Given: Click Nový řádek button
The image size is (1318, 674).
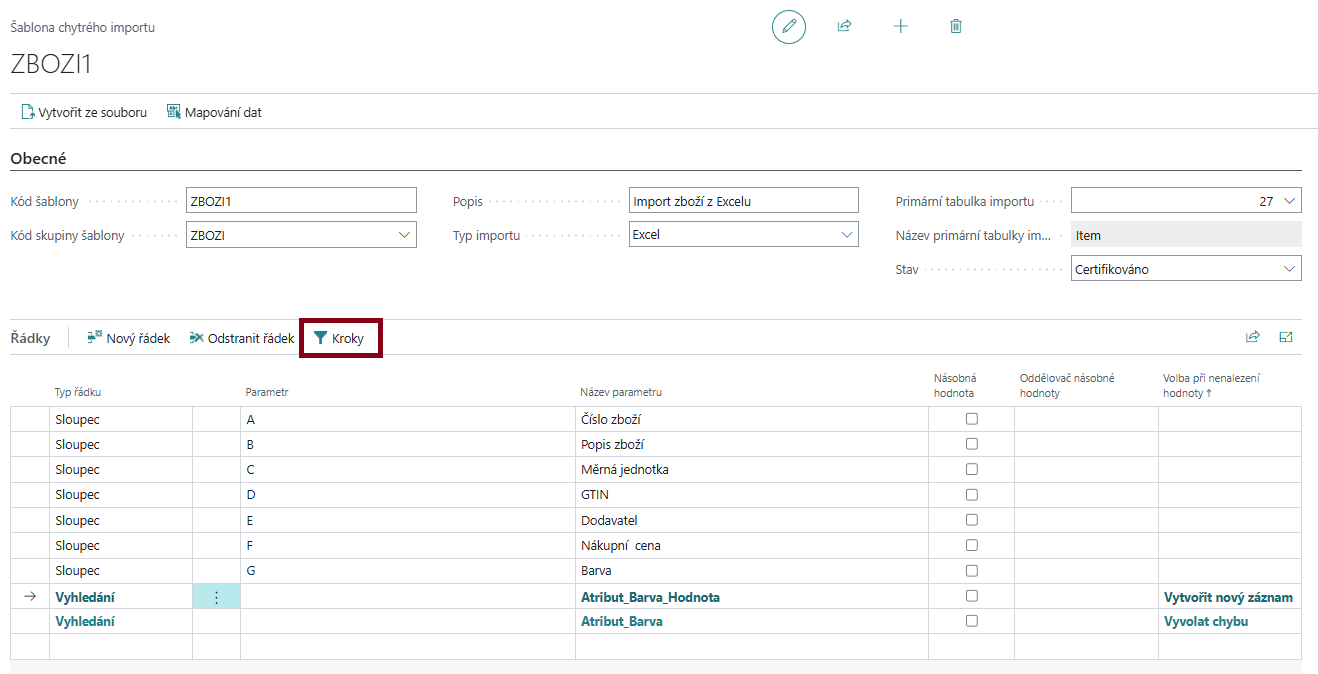Looking at the screenshot, I should pyautogui.click(x=128, y=339).
